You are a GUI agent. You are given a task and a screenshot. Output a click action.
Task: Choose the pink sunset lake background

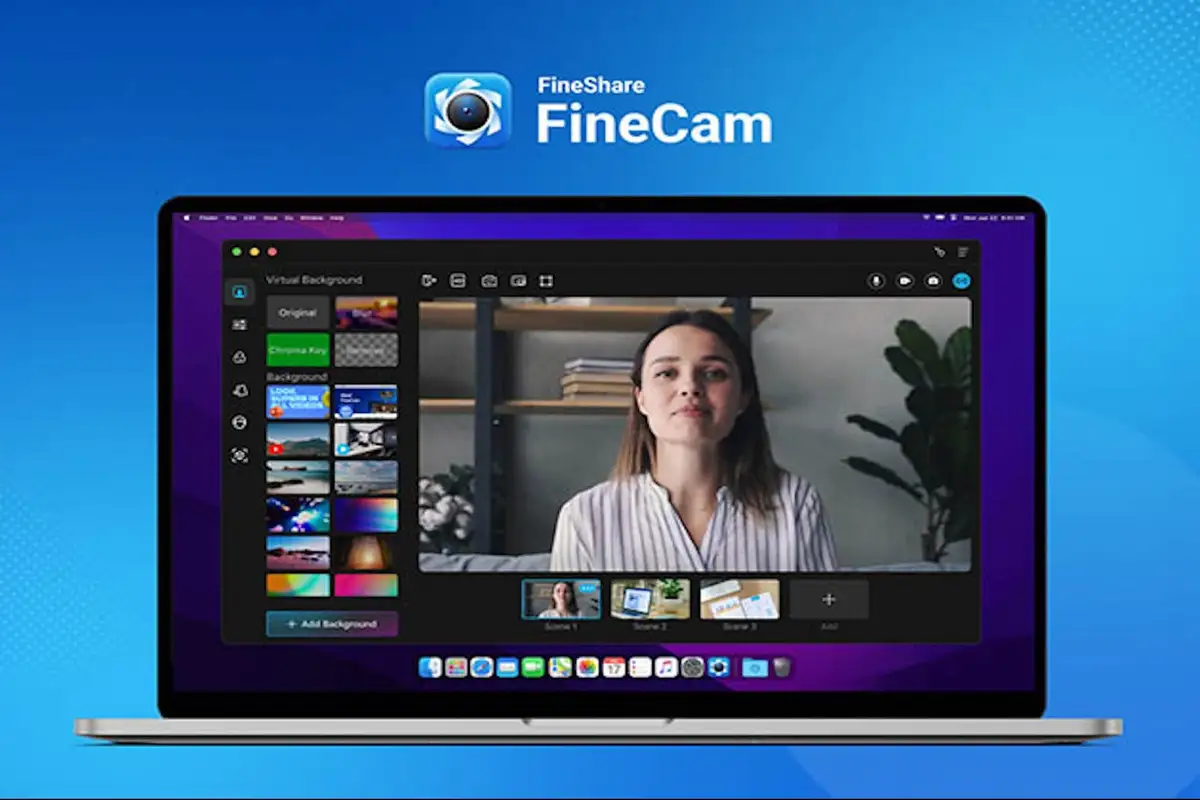click(x=298, y=552)
